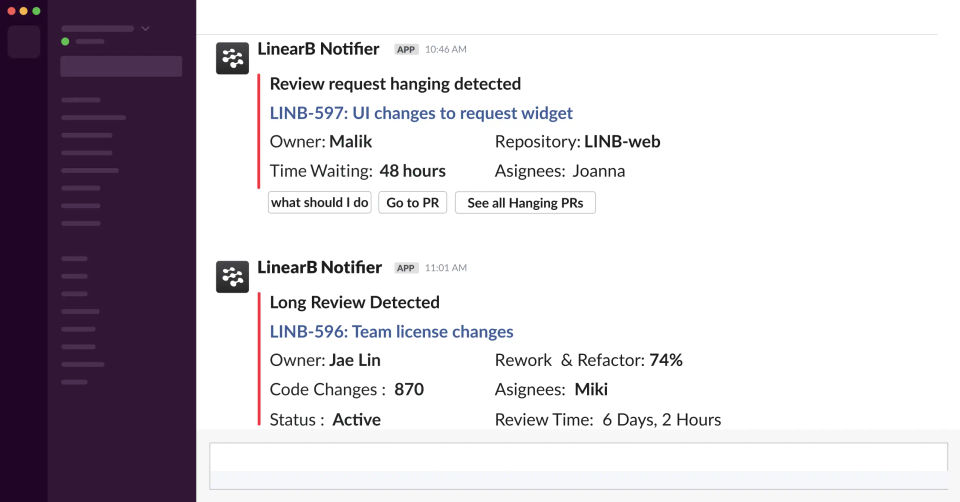Click the 11:01 AM message timestamp
Image resolution: width=960 pixels, height=502 pixels.
pyautogui.click(x=446, y=268)
